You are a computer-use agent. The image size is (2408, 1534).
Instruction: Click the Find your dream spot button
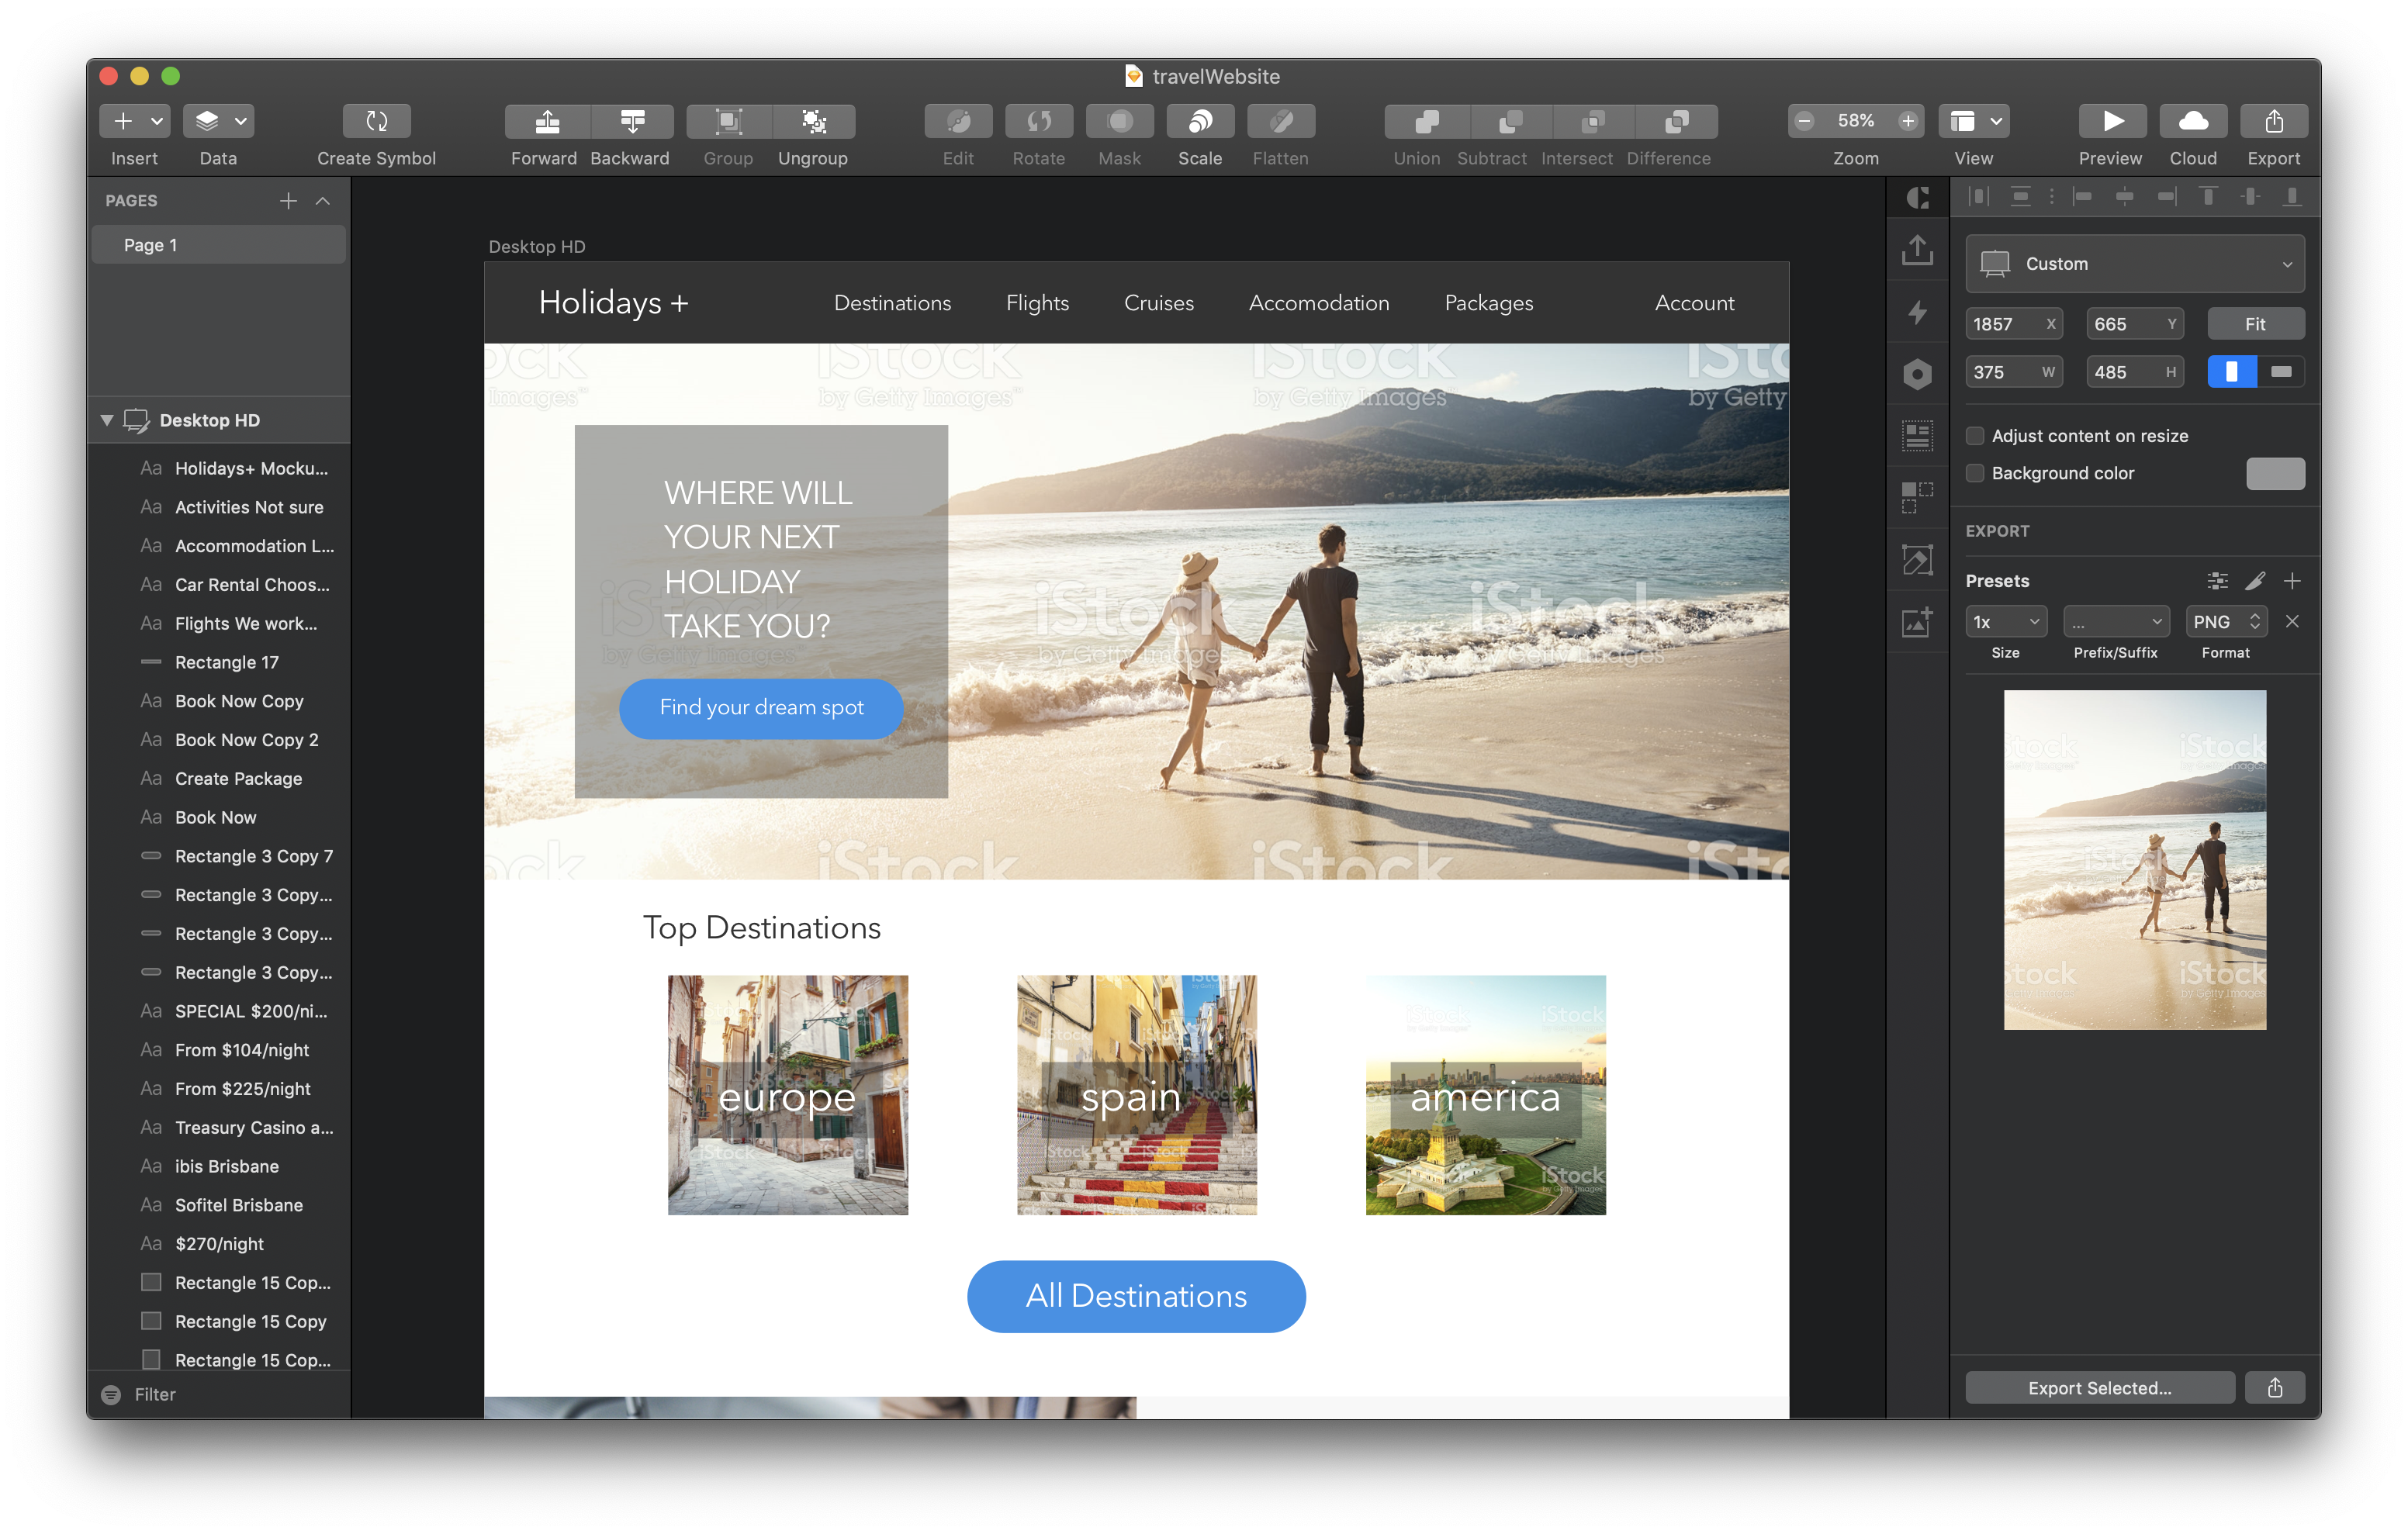pos(762,706)
